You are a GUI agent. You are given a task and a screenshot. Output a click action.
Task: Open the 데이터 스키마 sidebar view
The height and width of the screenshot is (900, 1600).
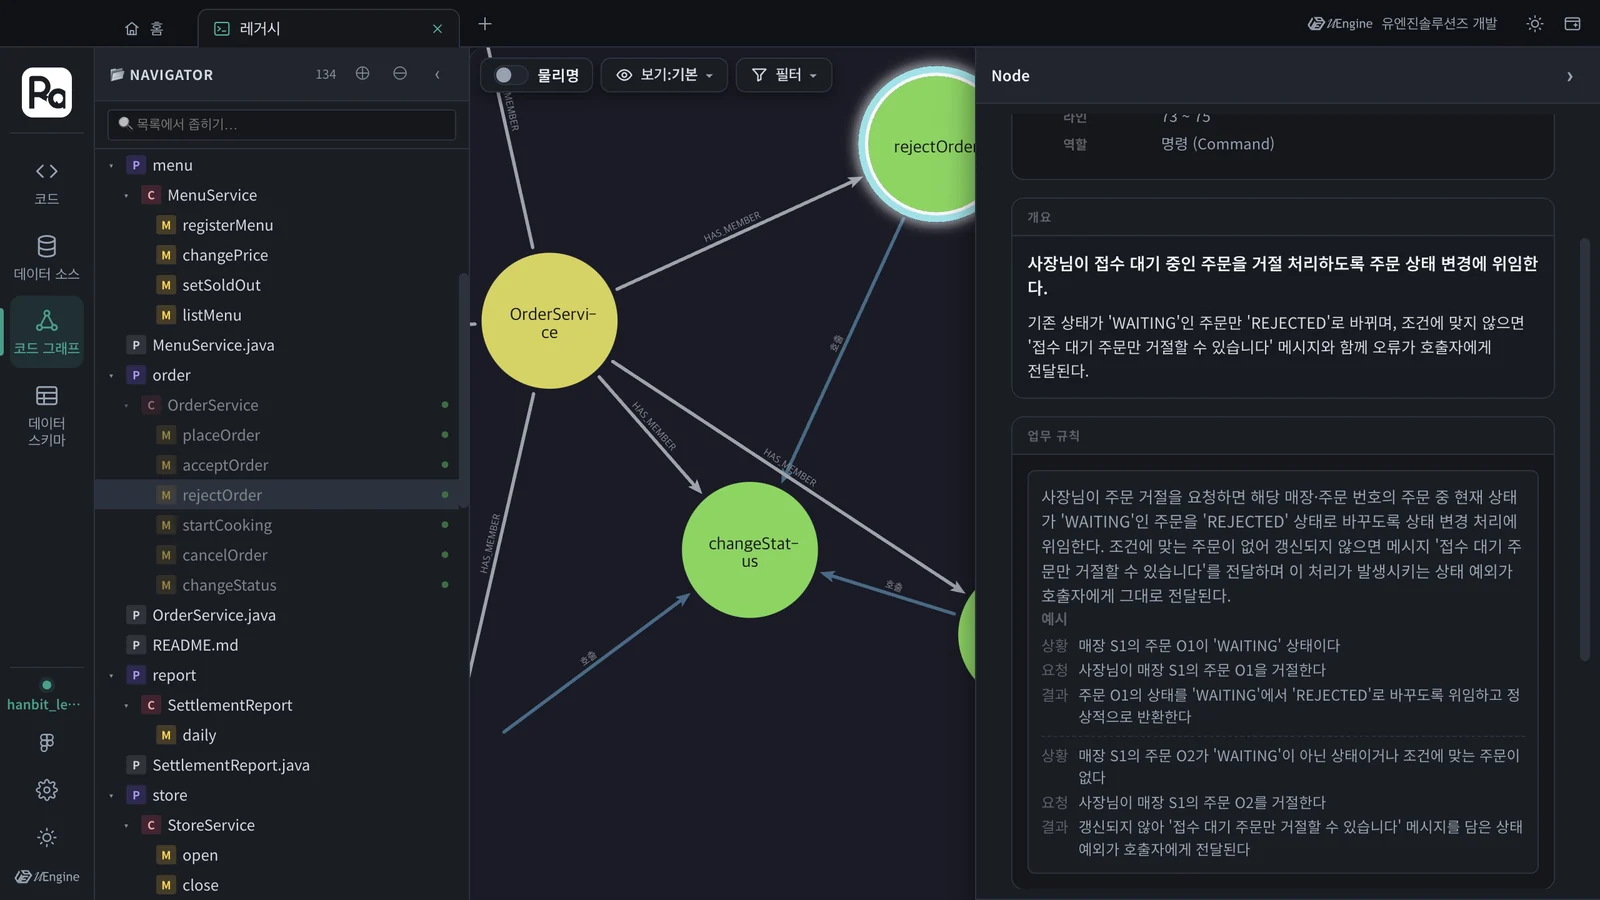46,415
